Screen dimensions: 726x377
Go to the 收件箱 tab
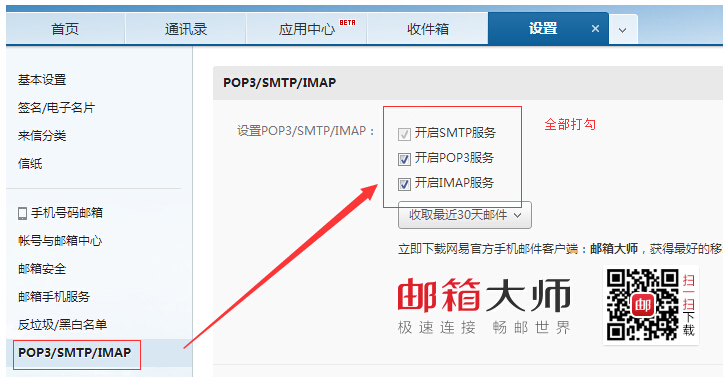(x=428, y=29)
